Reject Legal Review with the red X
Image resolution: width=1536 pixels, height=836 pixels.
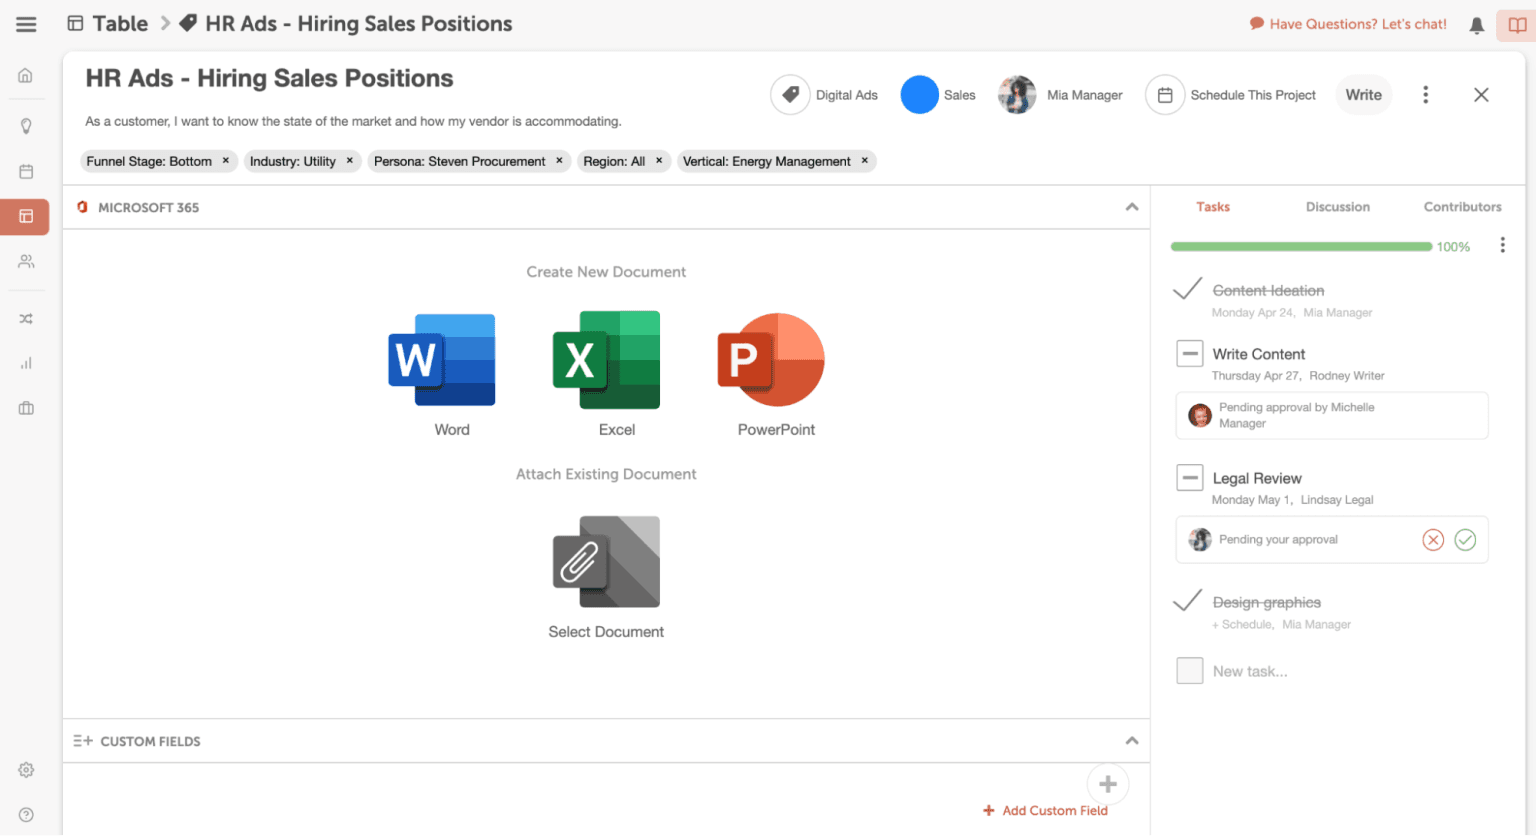[1433, 540]
